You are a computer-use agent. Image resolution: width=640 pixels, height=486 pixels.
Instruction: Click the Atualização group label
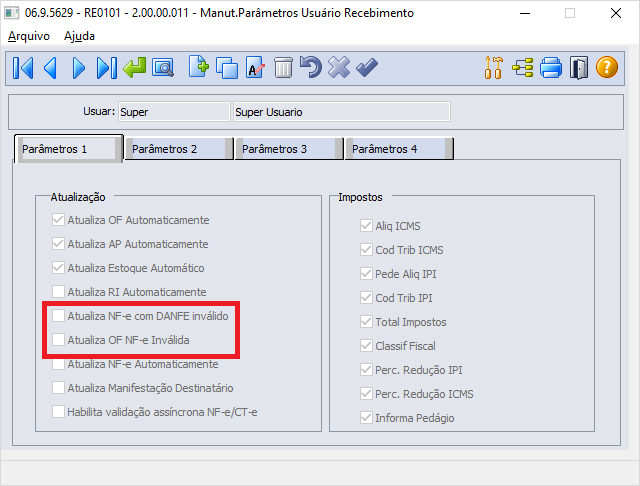[78, 197]
